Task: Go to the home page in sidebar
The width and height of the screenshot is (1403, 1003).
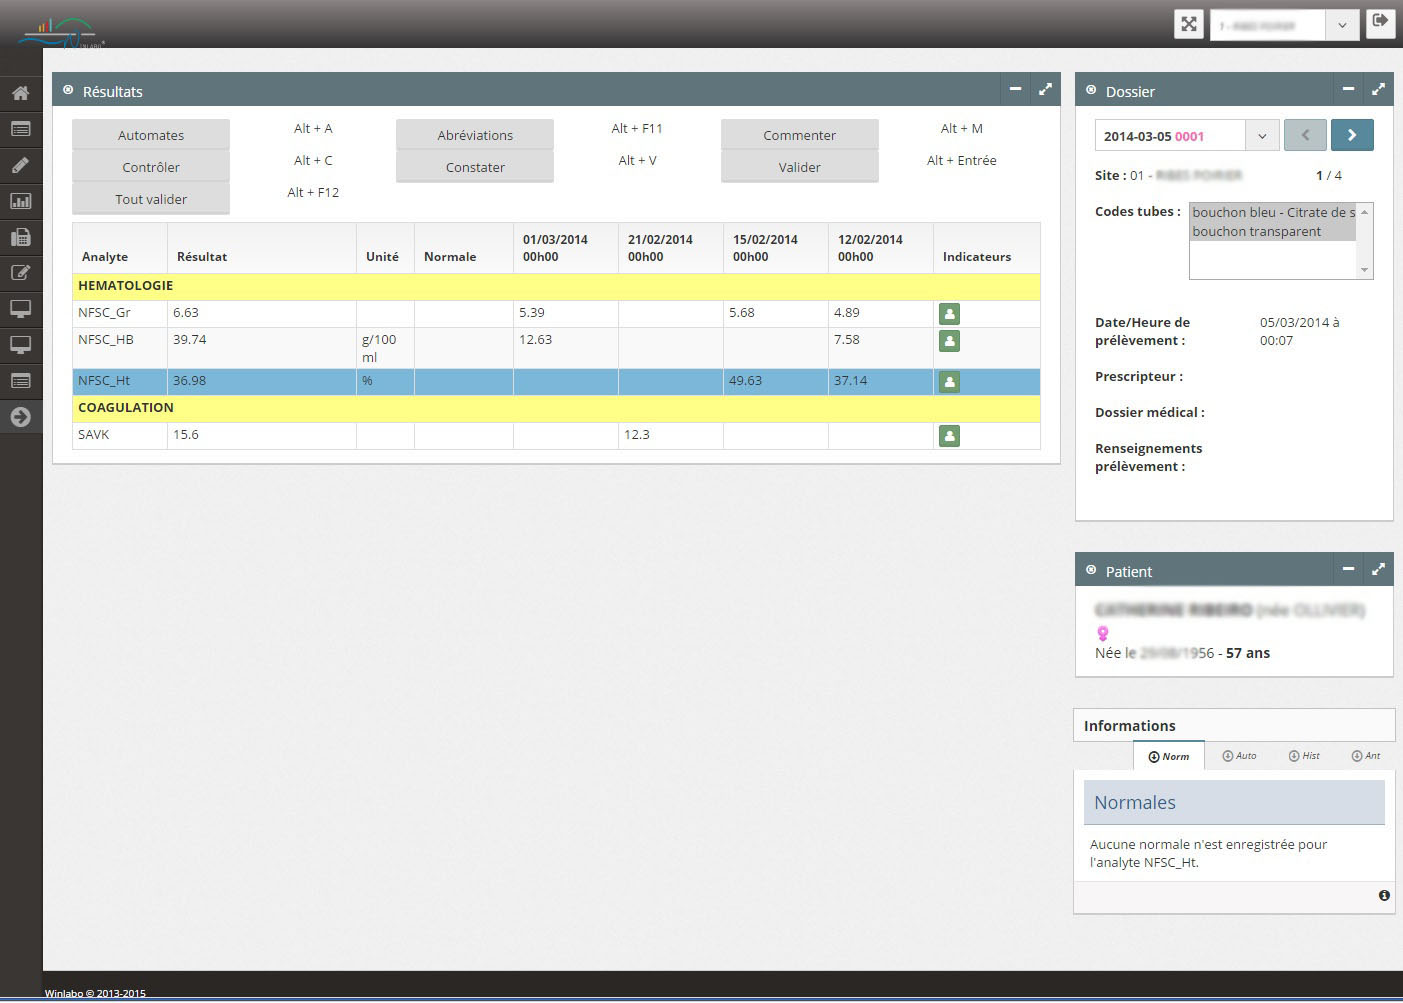Action: coord(20,93)
